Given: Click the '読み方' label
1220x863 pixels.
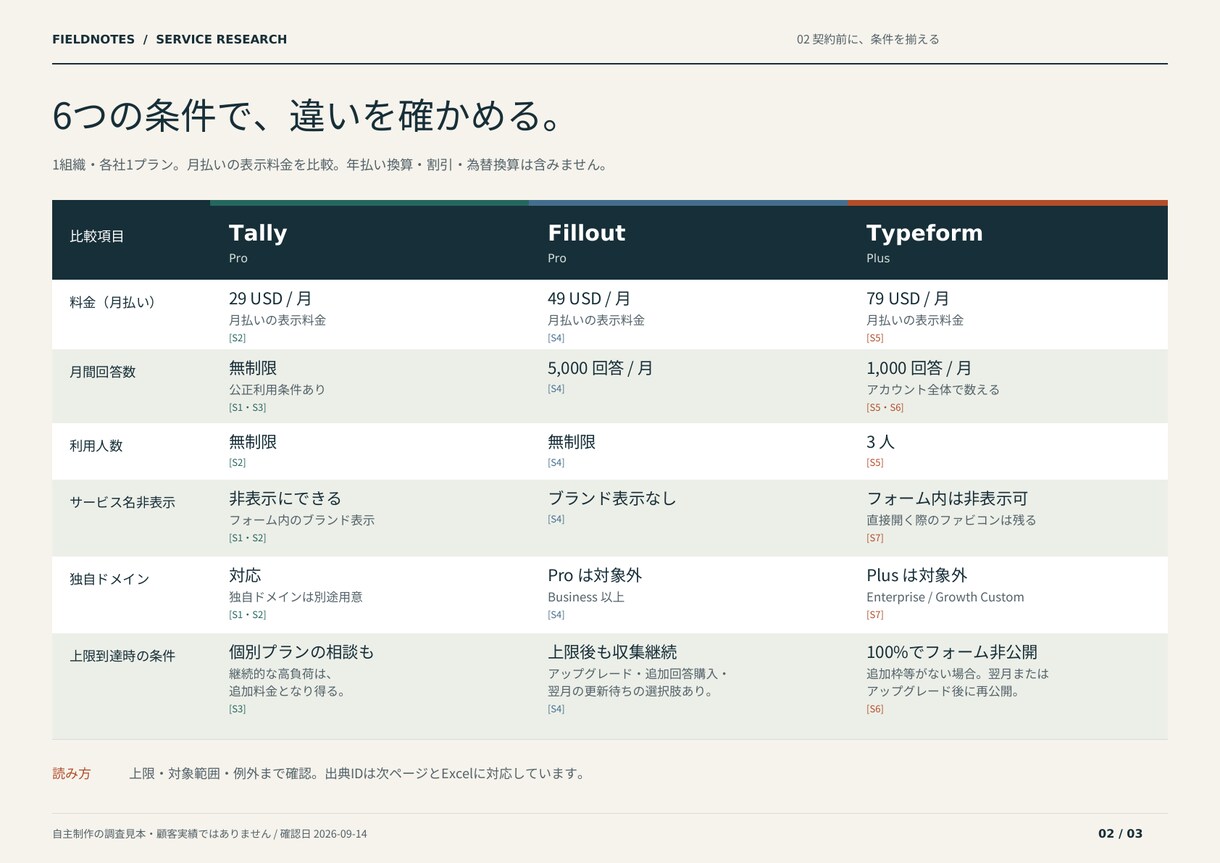Looking at the screenshot, I should (71, 774).
